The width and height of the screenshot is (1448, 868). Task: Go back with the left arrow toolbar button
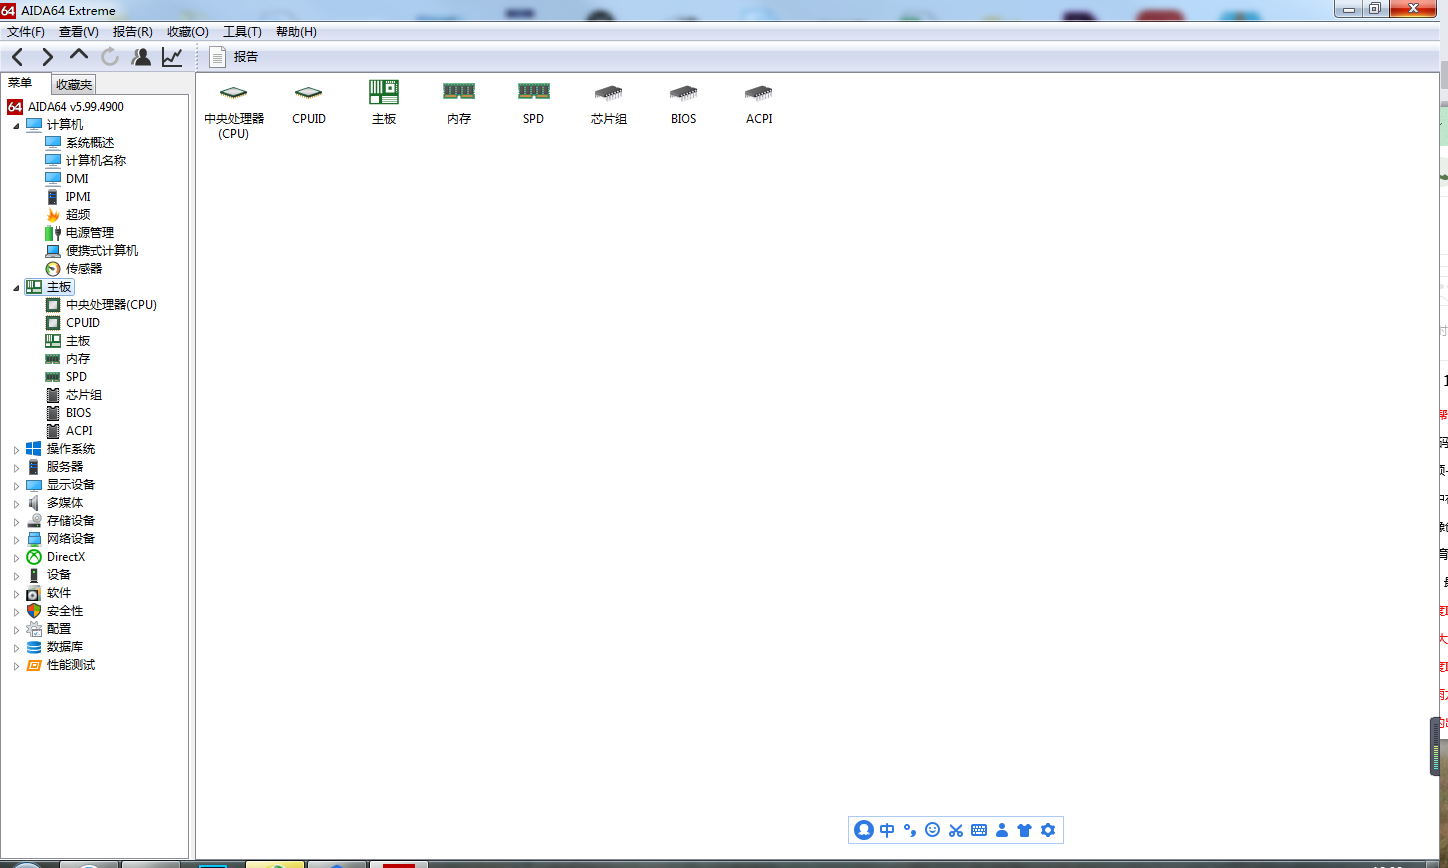[x=17, y=57]
